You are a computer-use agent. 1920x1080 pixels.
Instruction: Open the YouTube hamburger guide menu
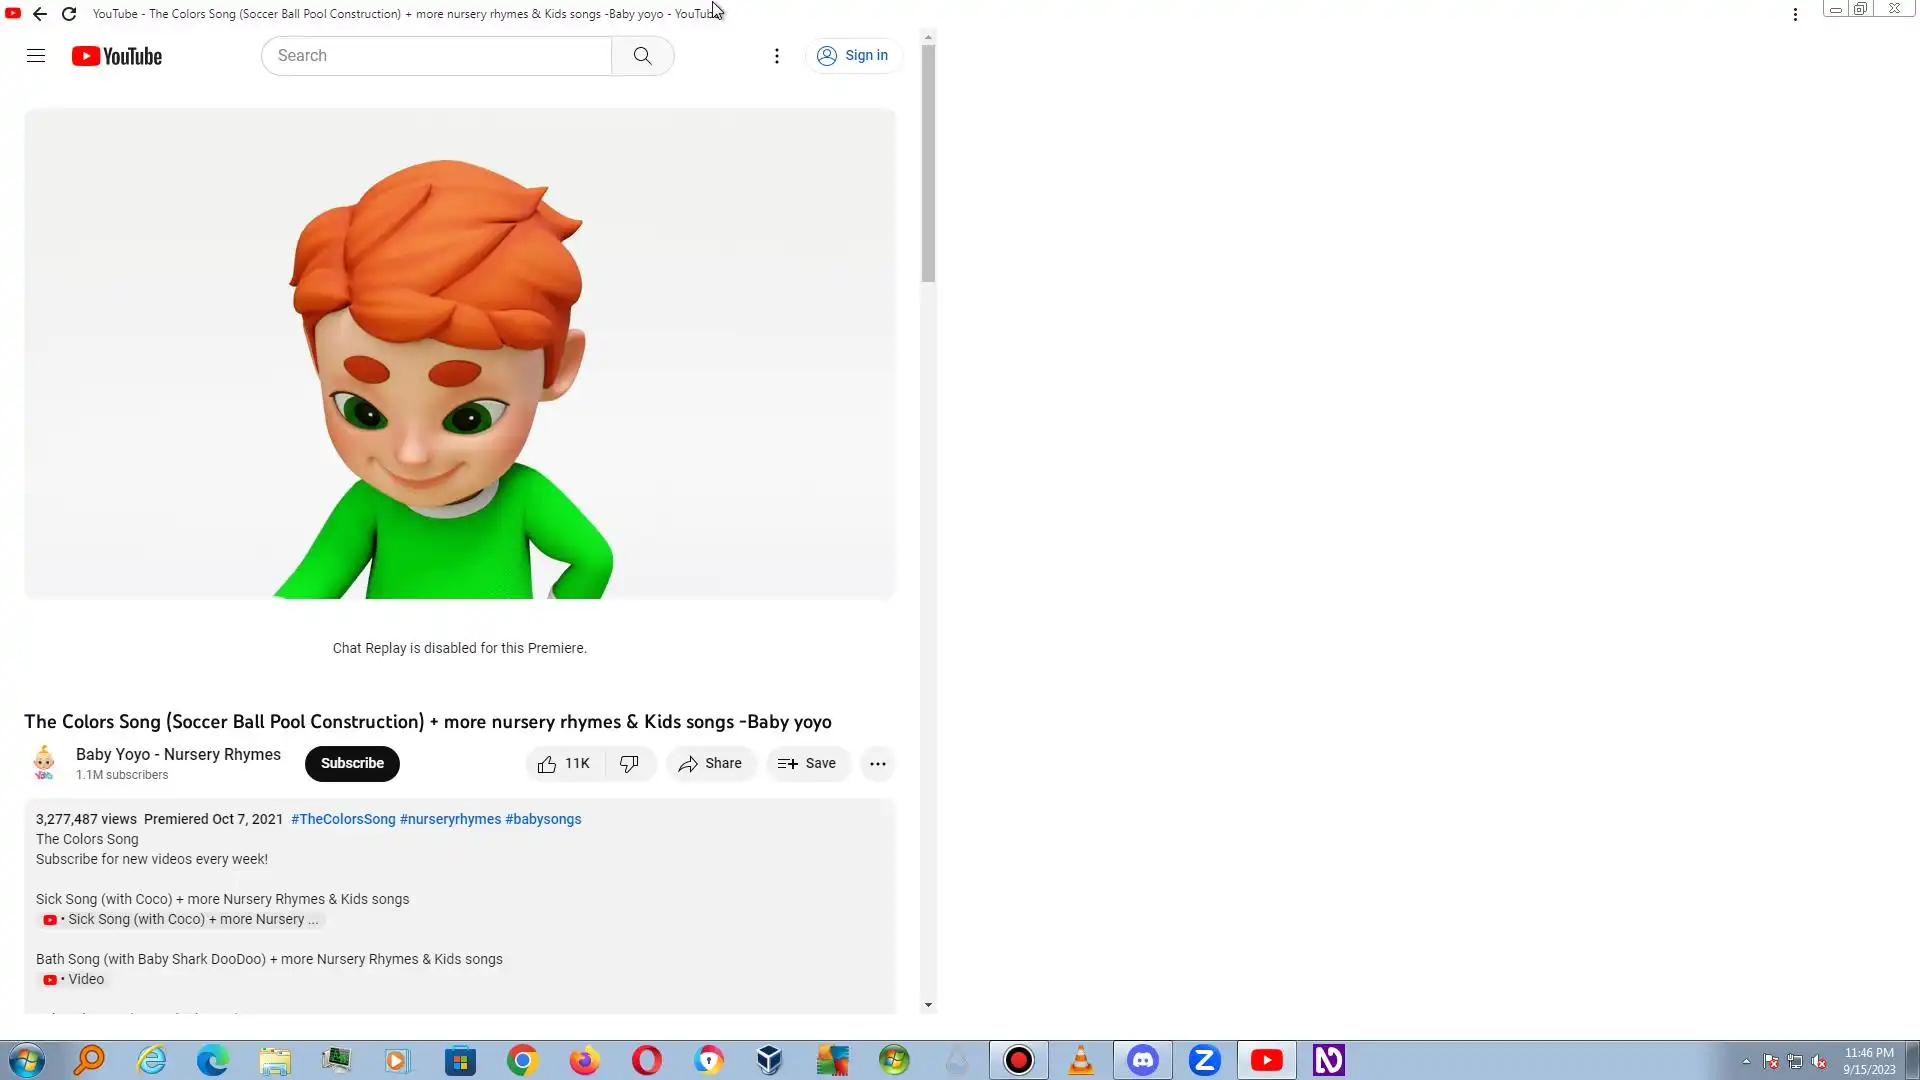36,56
